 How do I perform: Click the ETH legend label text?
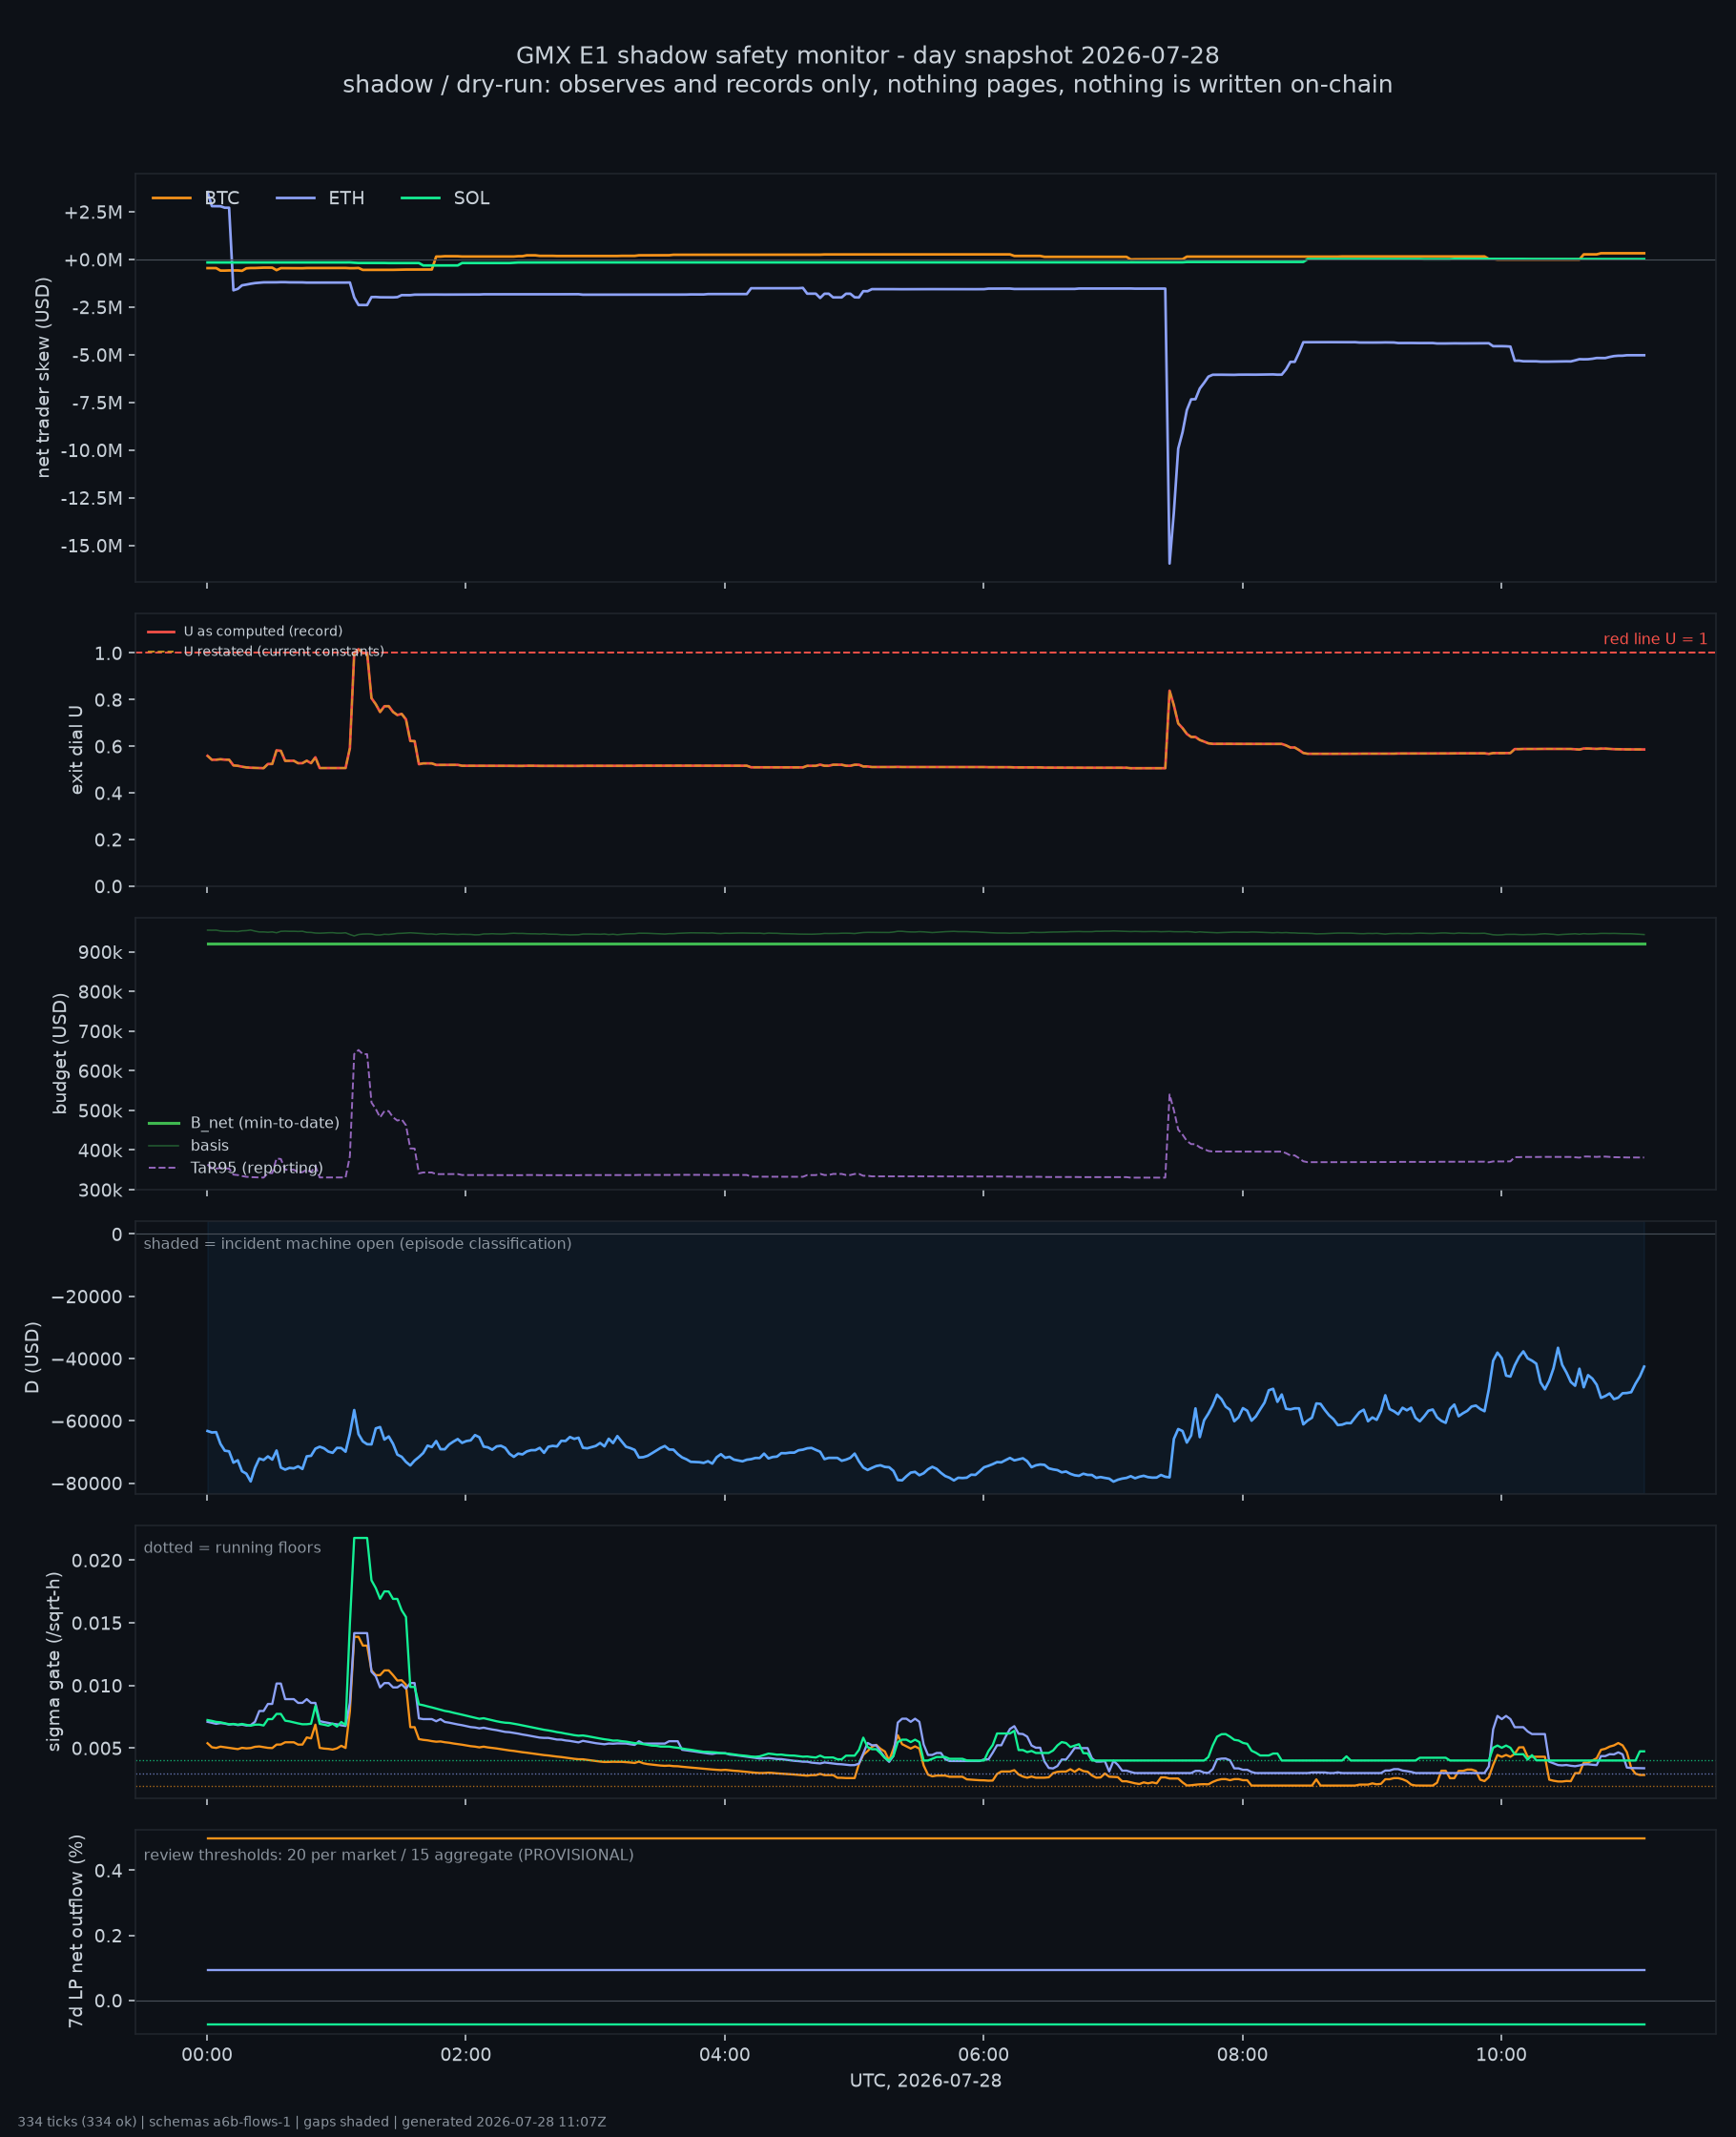point(346,198)
